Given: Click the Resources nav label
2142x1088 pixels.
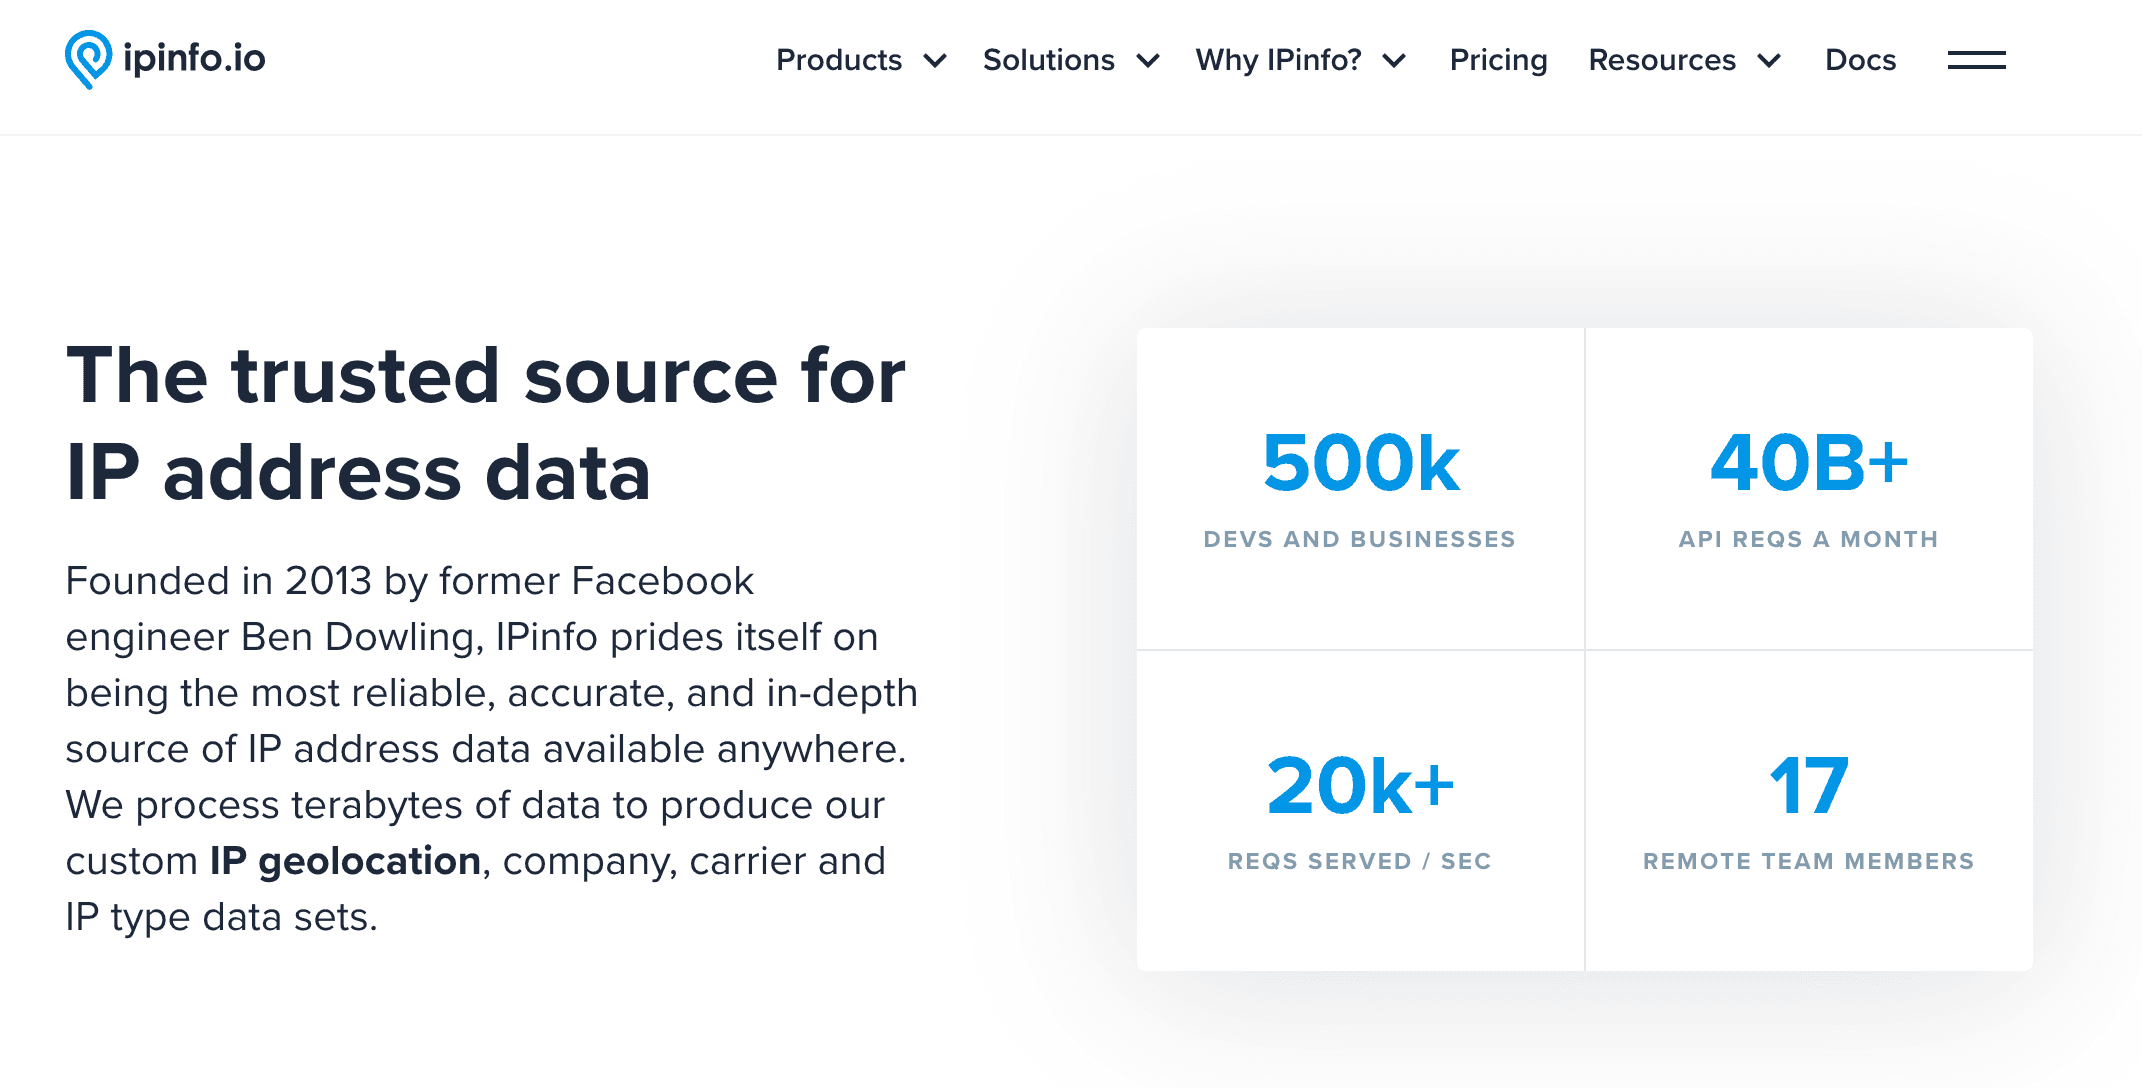Looking at the screenshot, I should tap(1661, 60).
